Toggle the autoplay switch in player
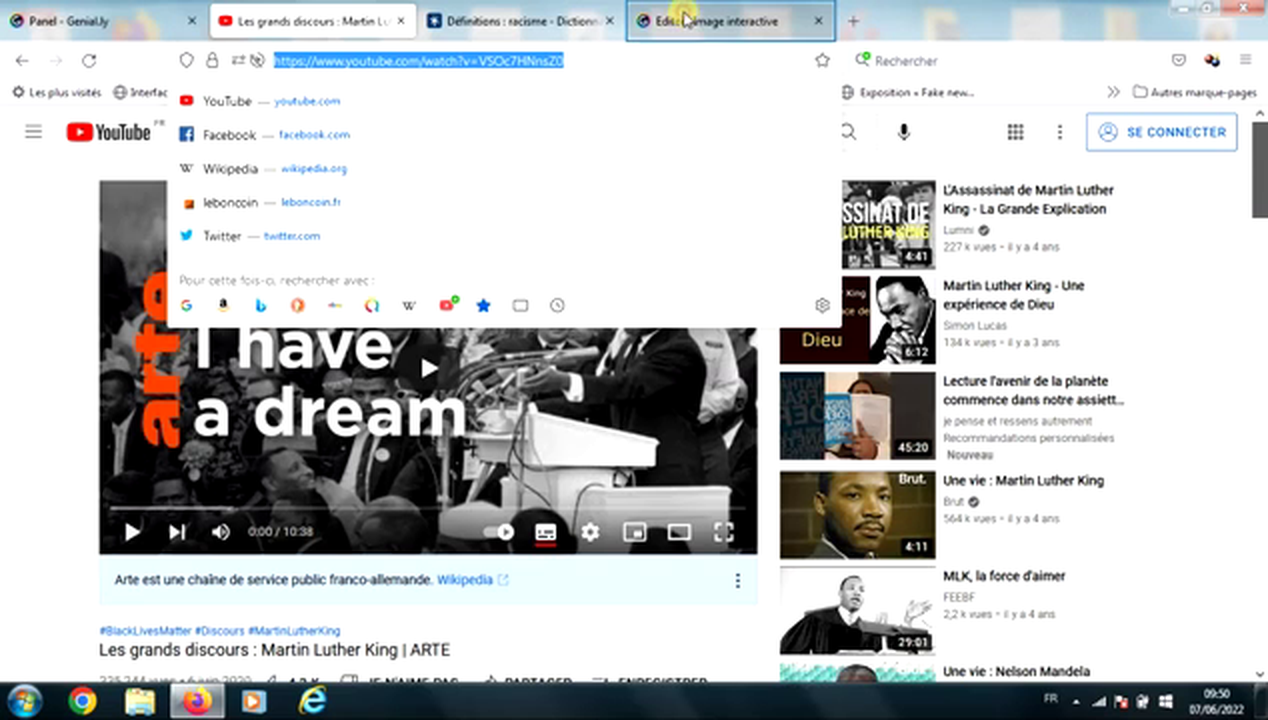 (x=500, y=532)
